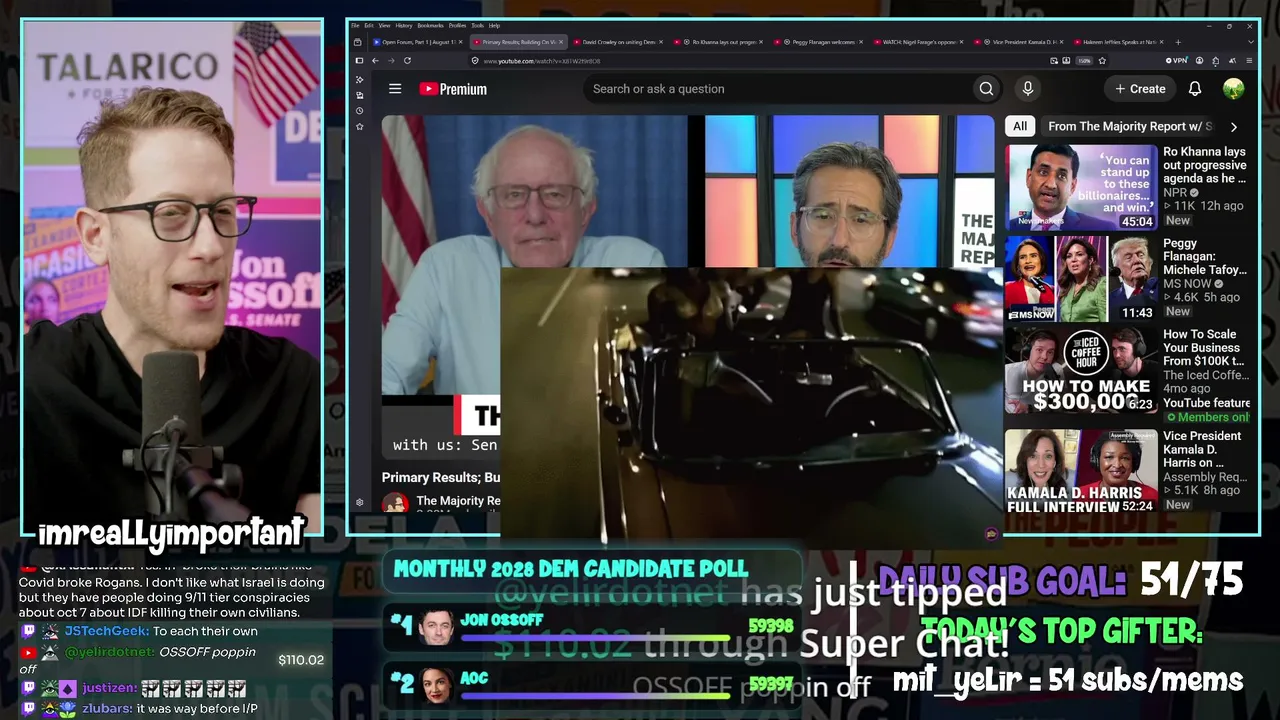
Task: Open the History menu in the browser
Action: (404, 25)
